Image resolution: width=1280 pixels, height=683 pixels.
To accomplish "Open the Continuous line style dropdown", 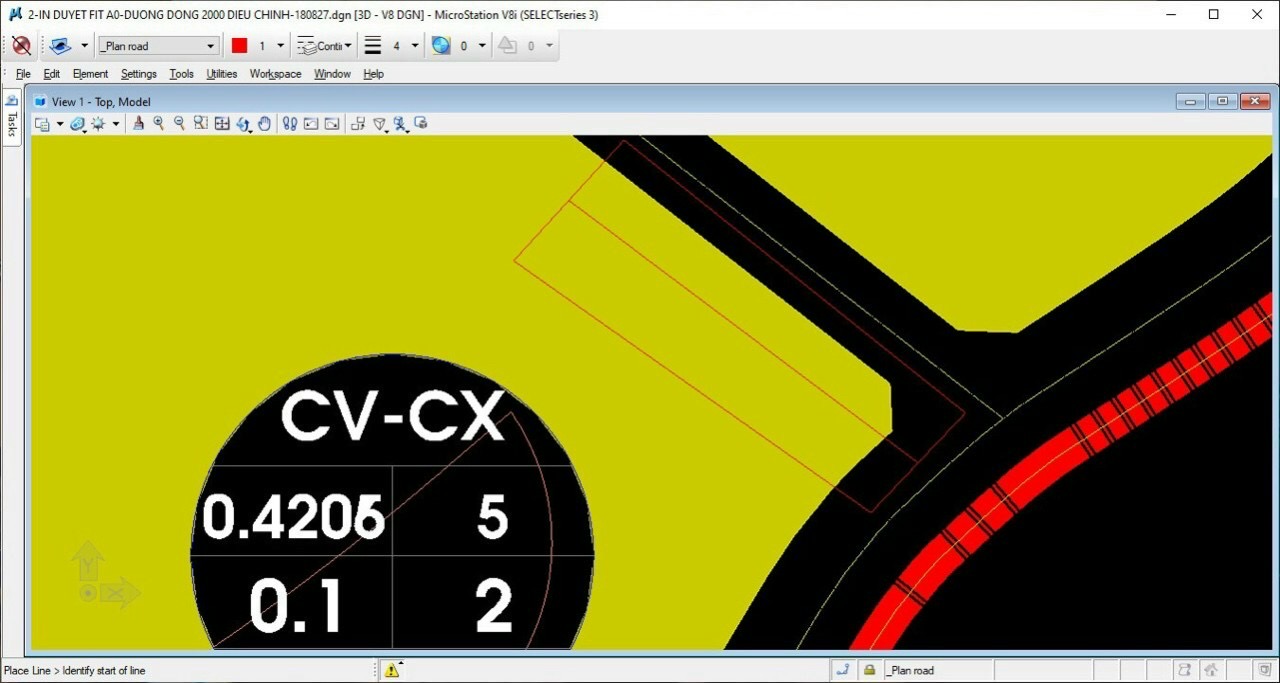I will click(x=325, y=46).
